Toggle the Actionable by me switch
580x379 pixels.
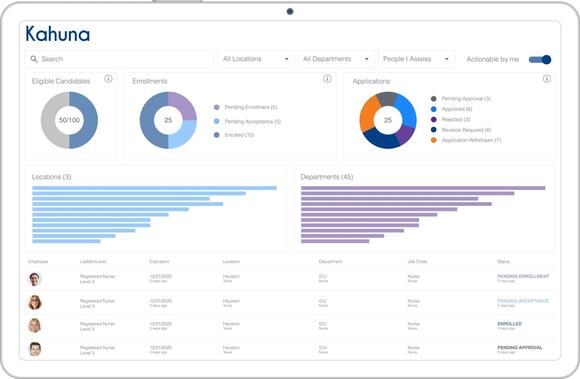click(540, 60)
